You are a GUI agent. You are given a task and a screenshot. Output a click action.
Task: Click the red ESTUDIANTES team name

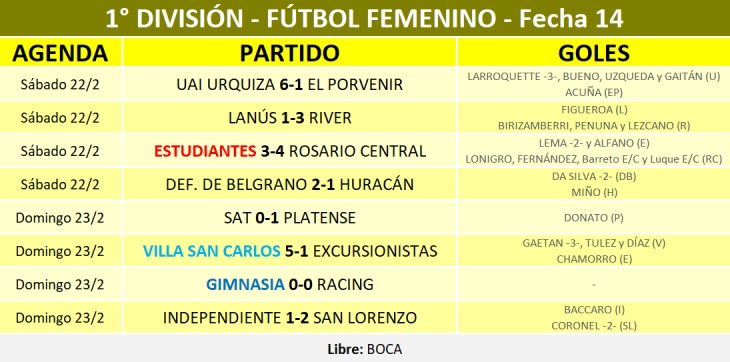pos(205,151)
